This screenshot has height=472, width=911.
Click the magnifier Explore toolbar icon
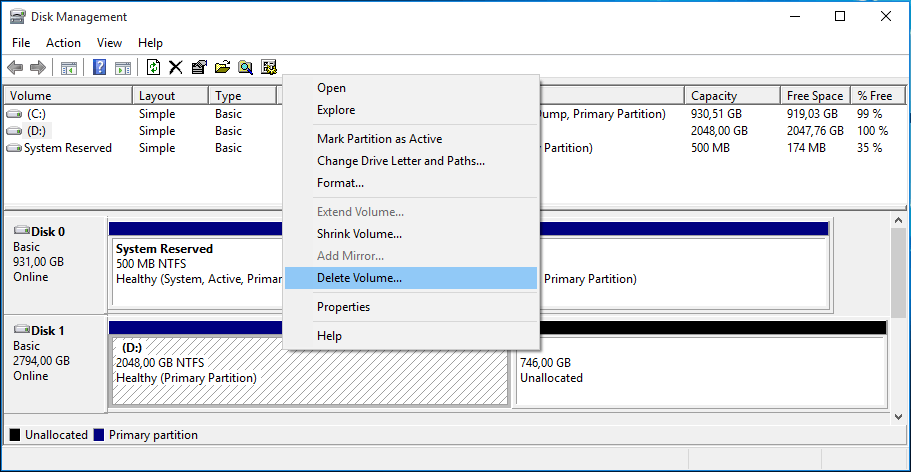click(245, 67)
